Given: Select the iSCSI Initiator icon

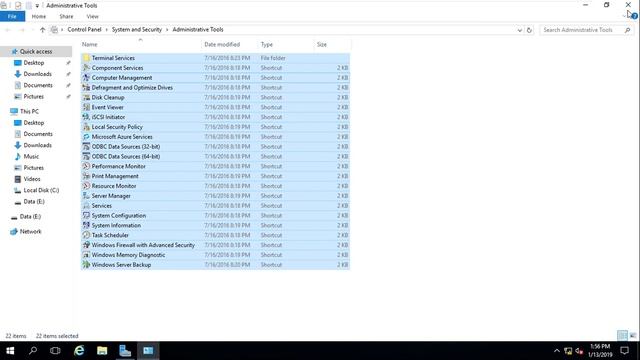Looking at the screenshot, I should [86, 117].
